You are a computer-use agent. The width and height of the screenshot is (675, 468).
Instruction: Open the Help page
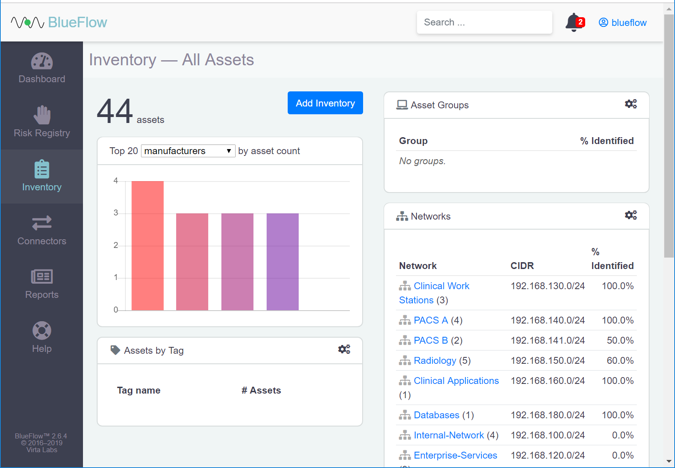tap(41, 339)
